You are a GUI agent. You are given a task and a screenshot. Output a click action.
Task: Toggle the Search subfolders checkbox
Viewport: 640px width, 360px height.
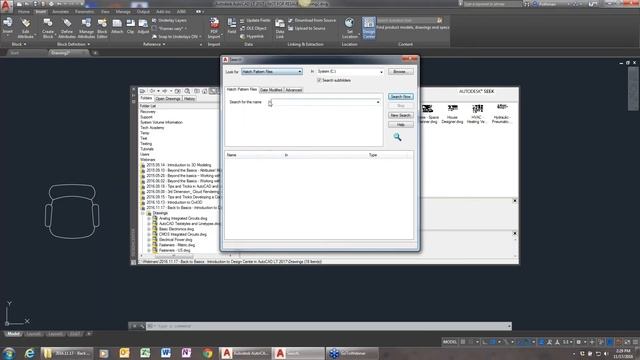click(x=319, y=80)
